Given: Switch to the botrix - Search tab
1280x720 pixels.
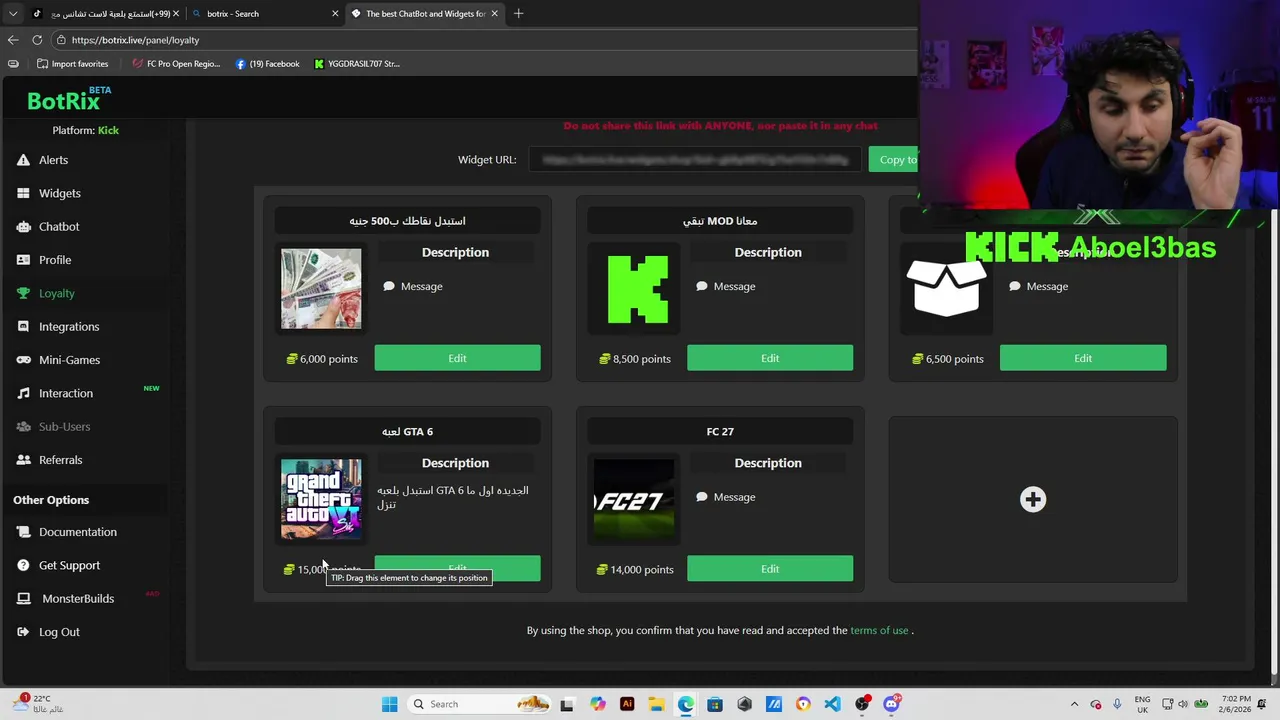Looking at the screenshot, I should (x=265, y=14).
